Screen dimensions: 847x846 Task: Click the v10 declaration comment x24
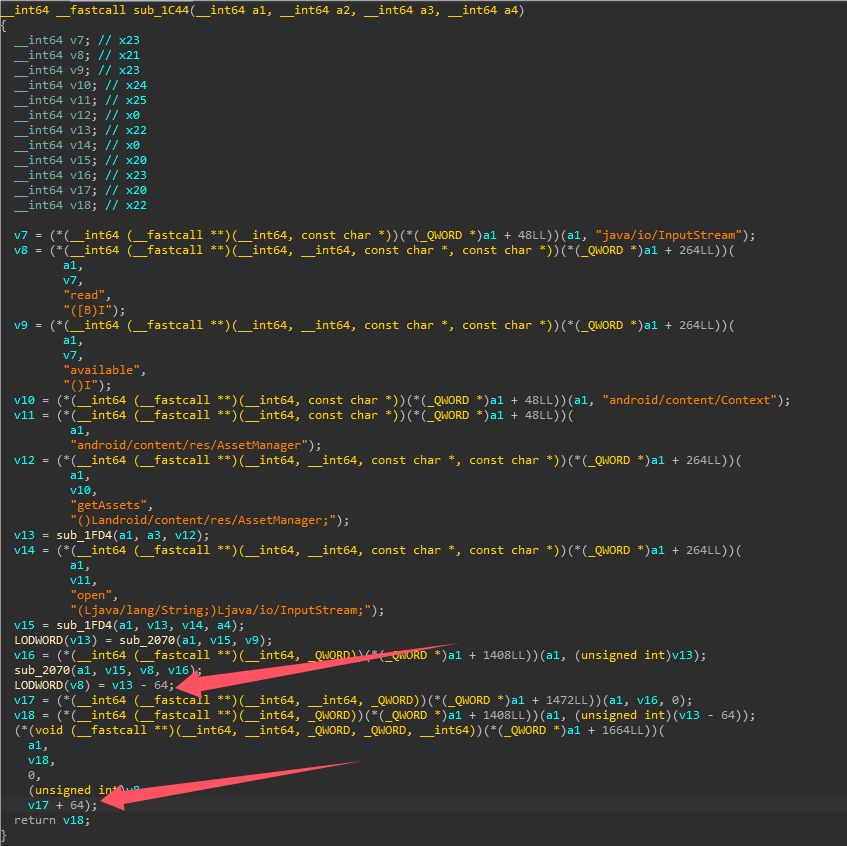126,85
